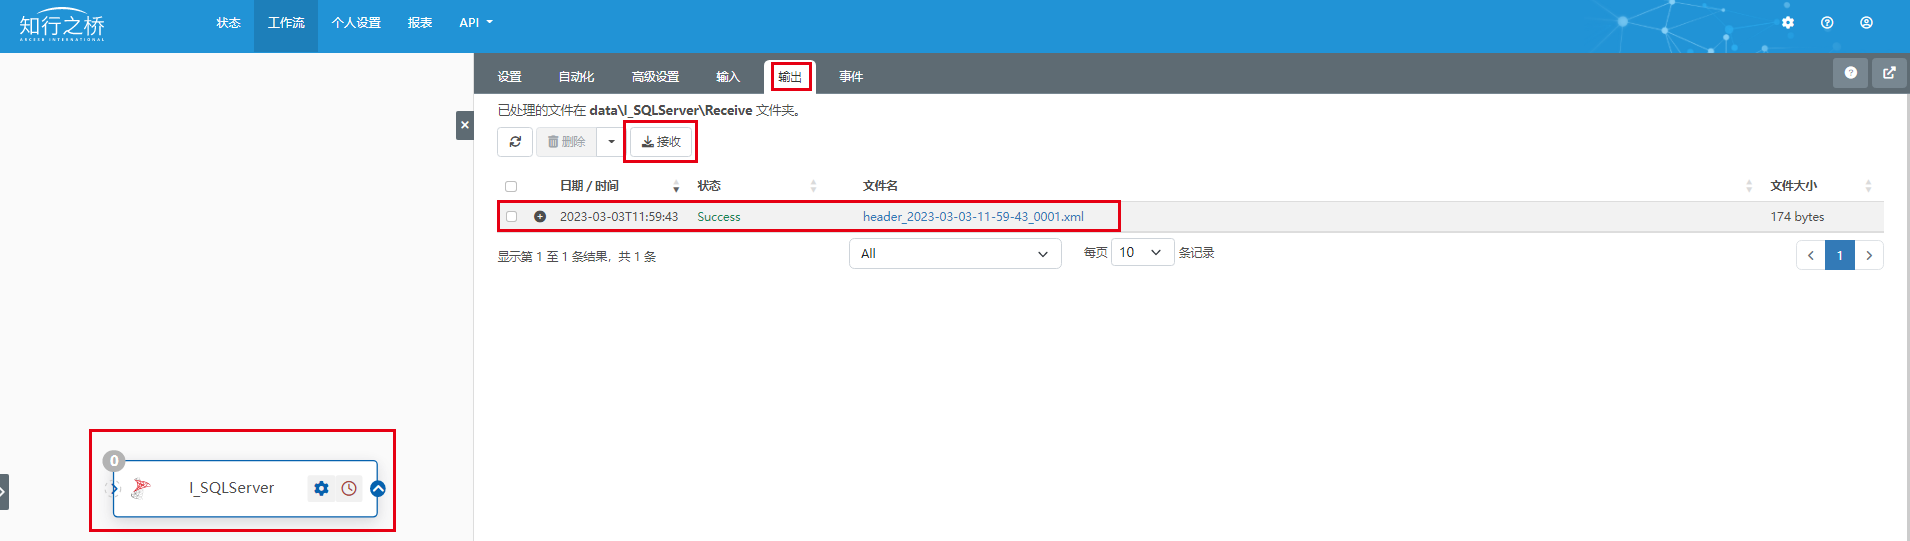Switch to the 输入 tab
This screenshot has height=541, width=1910.
click(x=728, y=77)
